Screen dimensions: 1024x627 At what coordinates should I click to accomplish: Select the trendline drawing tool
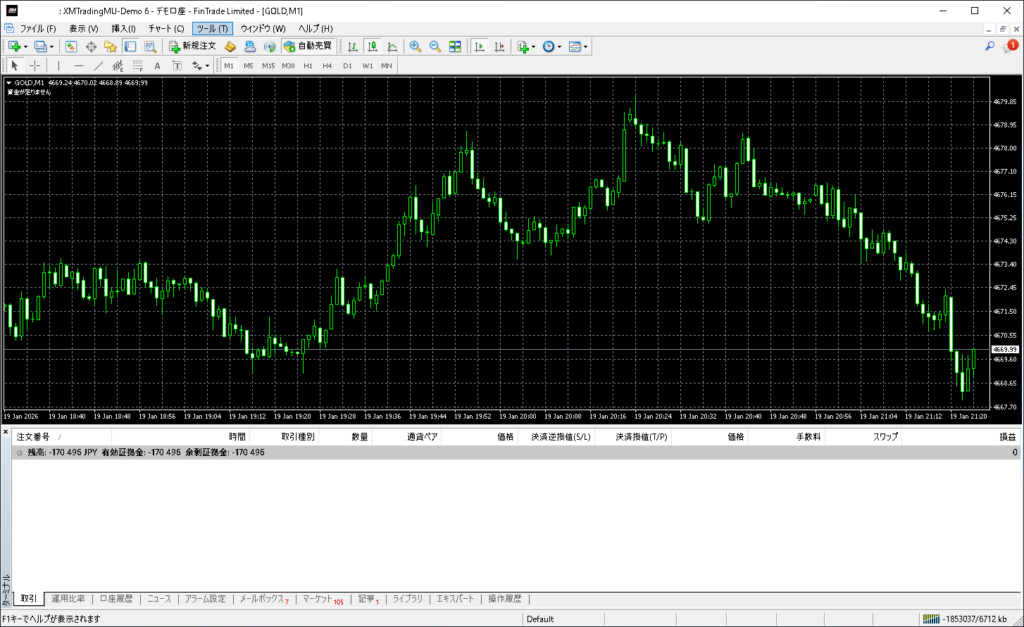(99, 65)
